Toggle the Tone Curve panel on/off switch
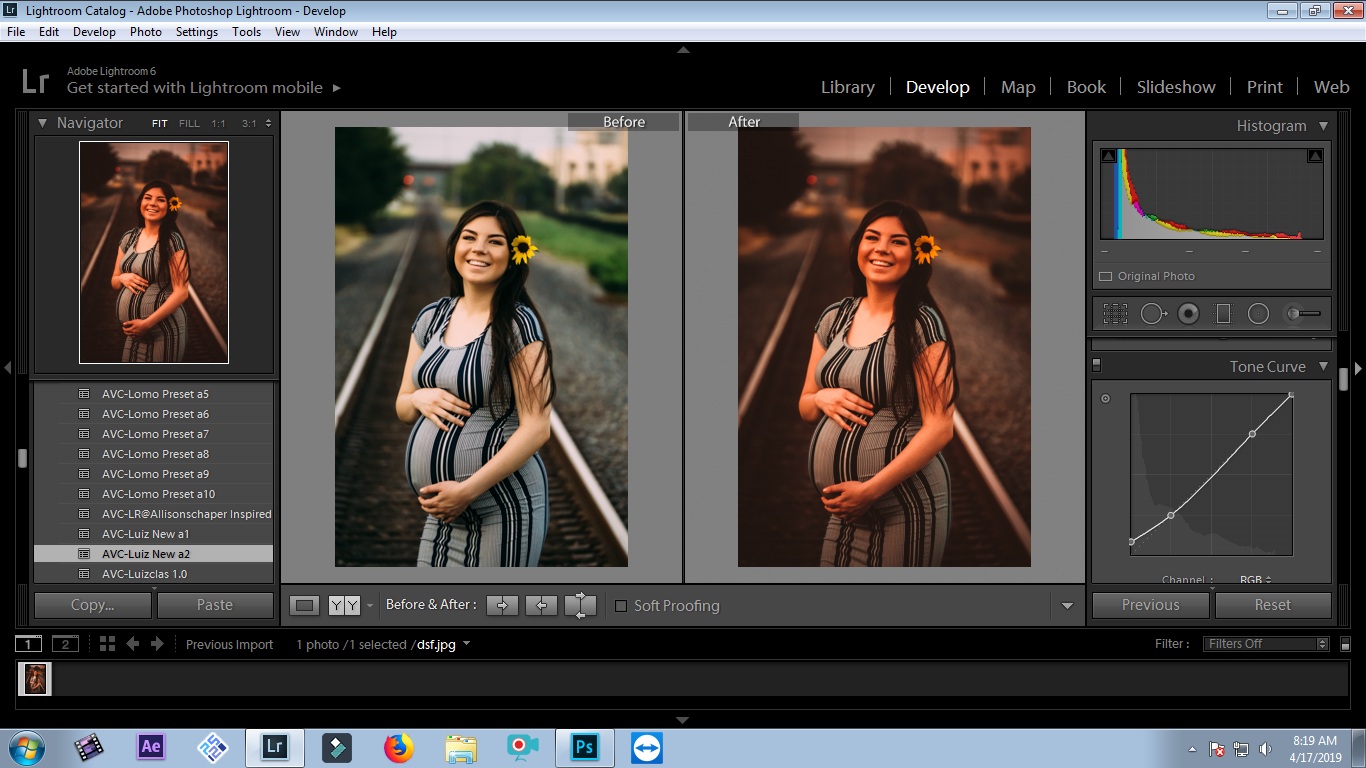The width and height of the screenshot is (1366, 768). coord(1096,365)
